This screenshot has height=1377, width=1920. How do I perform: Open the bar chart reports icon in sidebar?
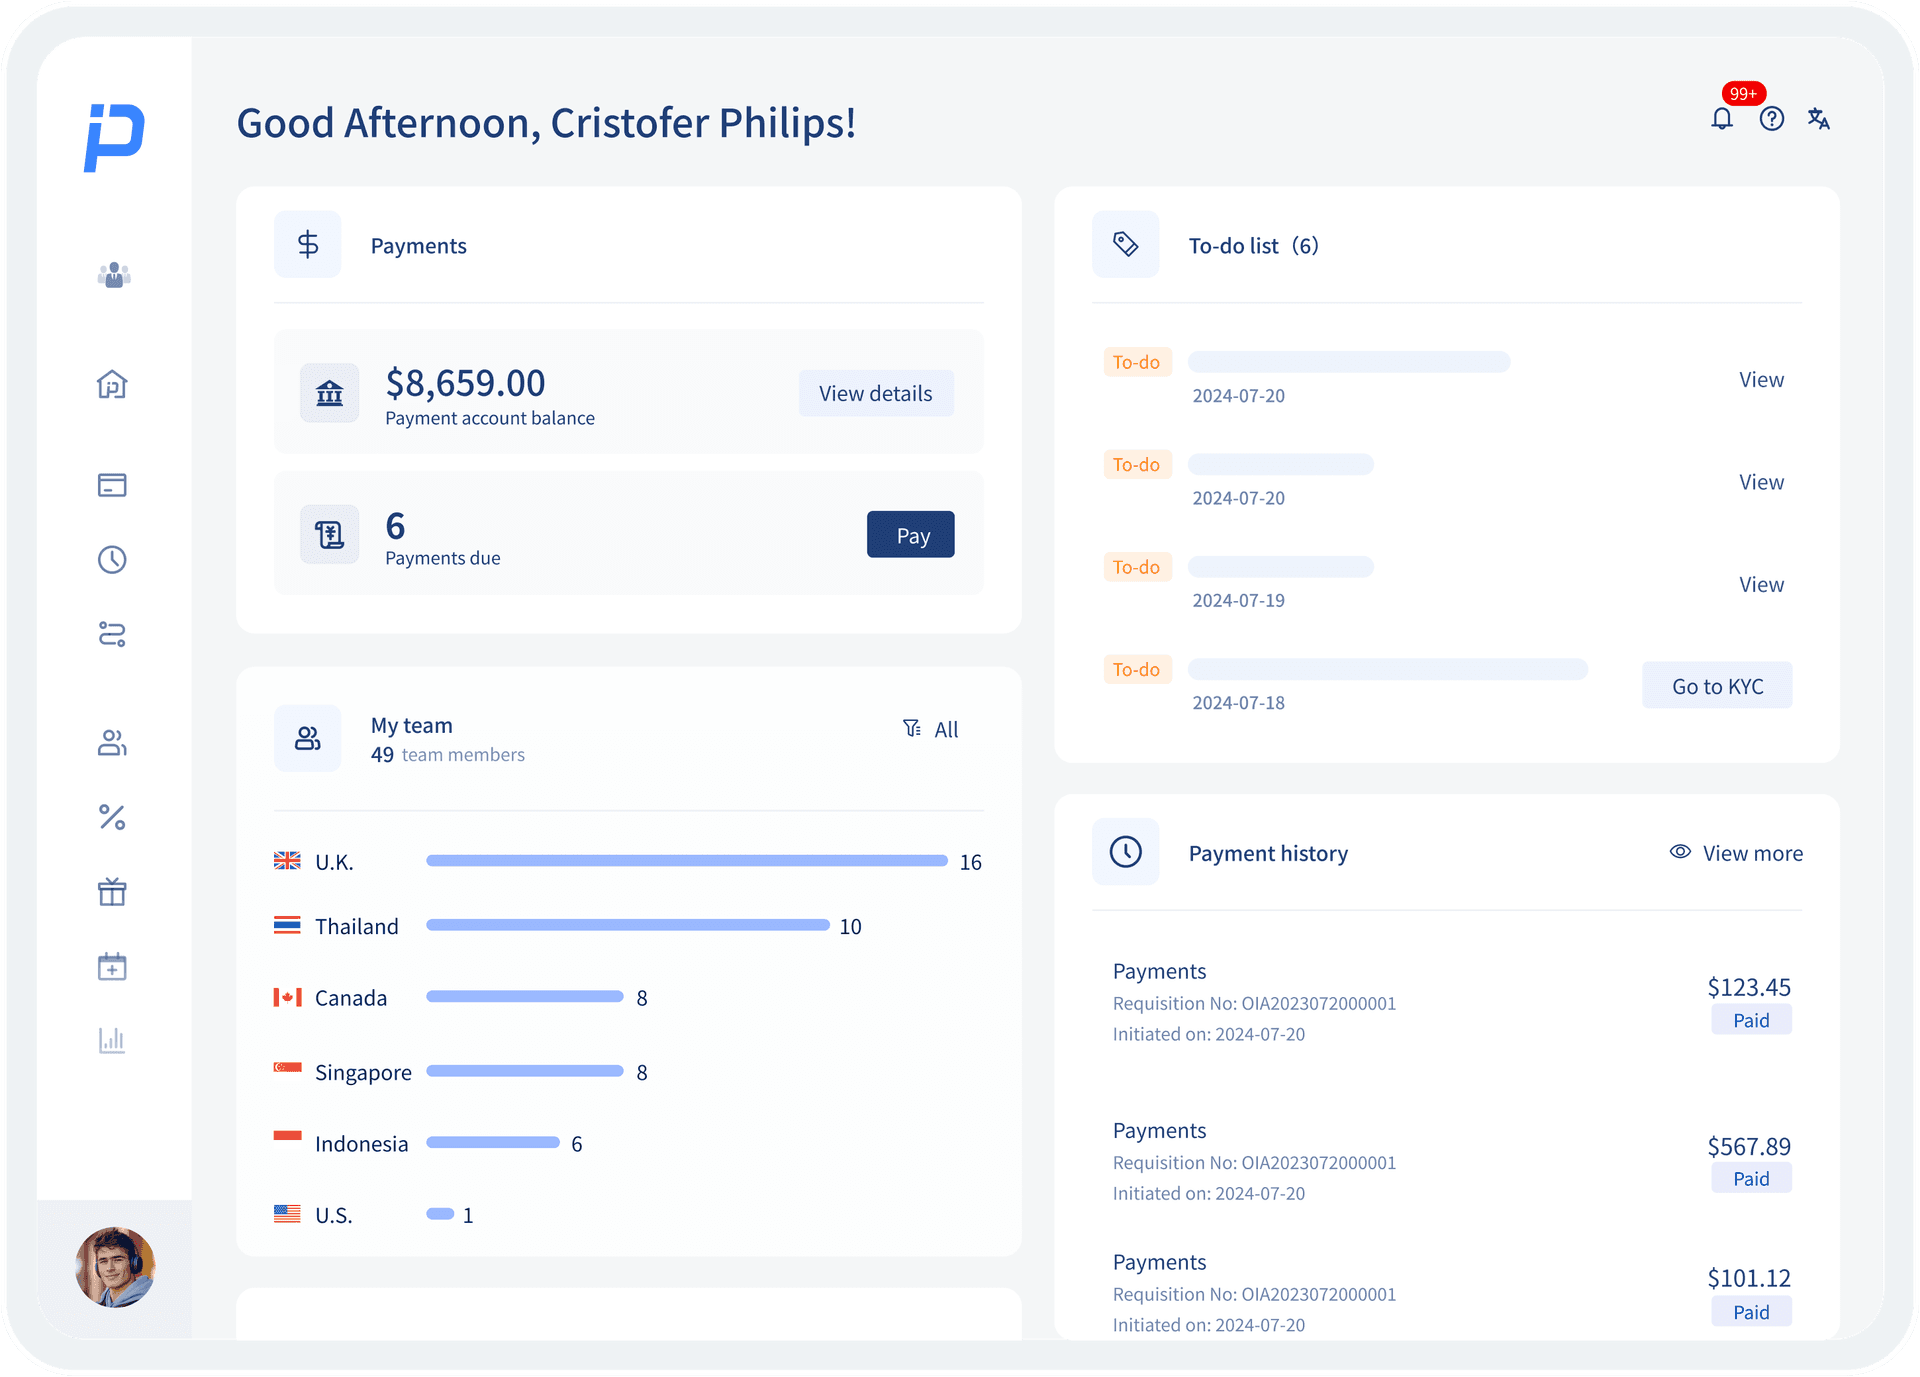pos(112,1040)
